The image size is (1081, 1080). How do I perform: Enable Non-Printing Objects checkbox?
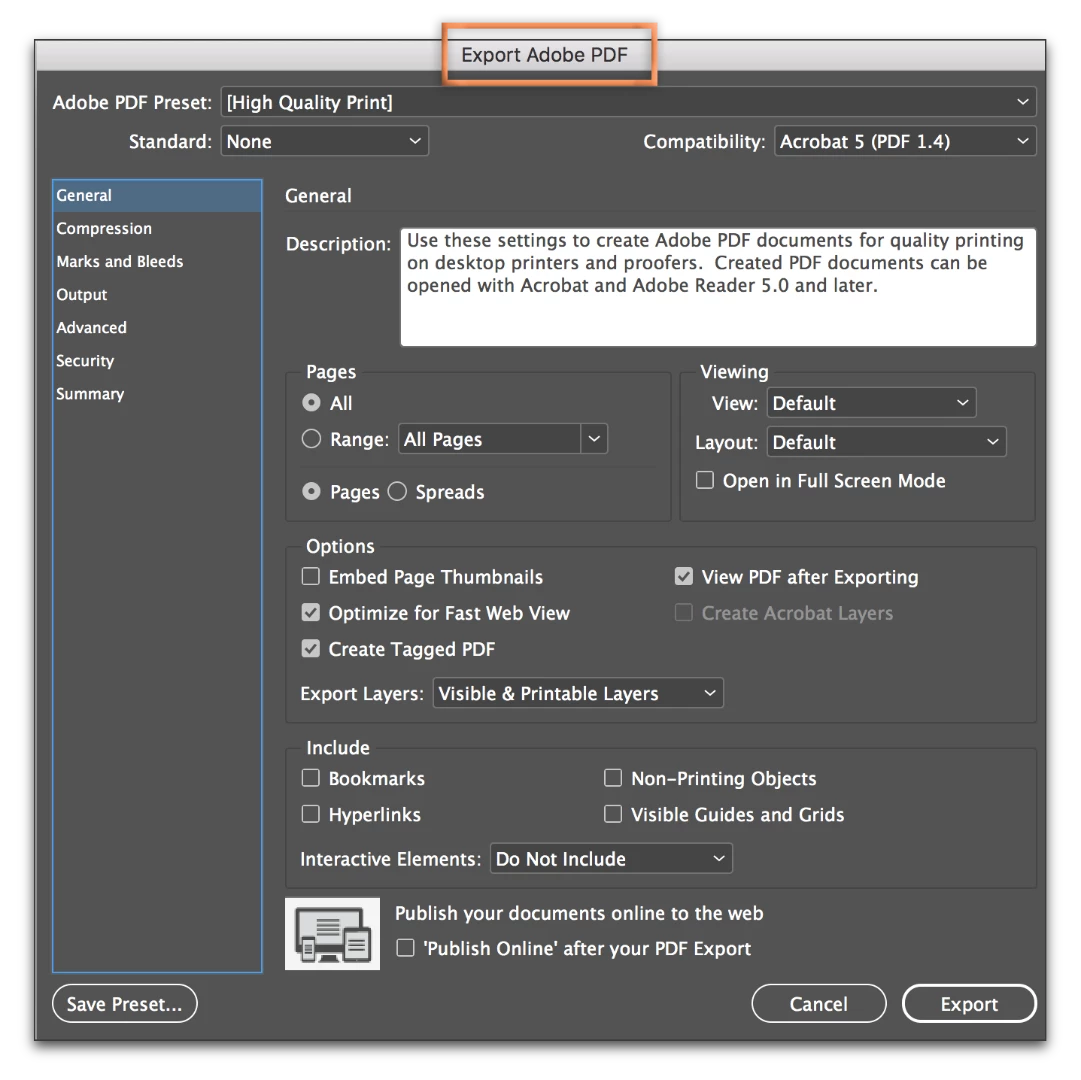[613, 777]
